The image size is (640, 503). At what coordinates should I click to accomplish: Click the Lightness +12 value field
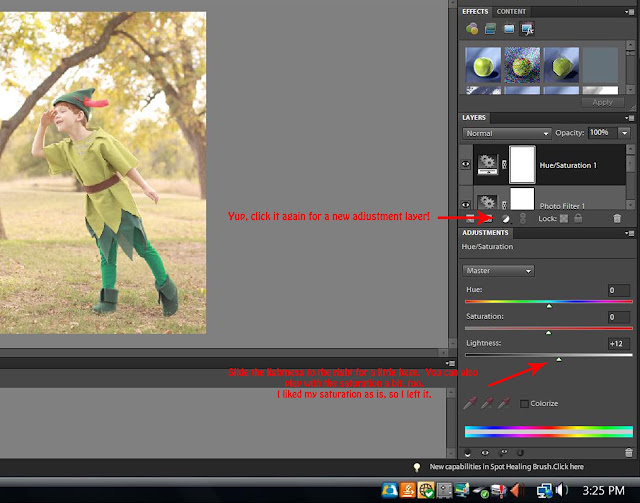pos(619,344)
